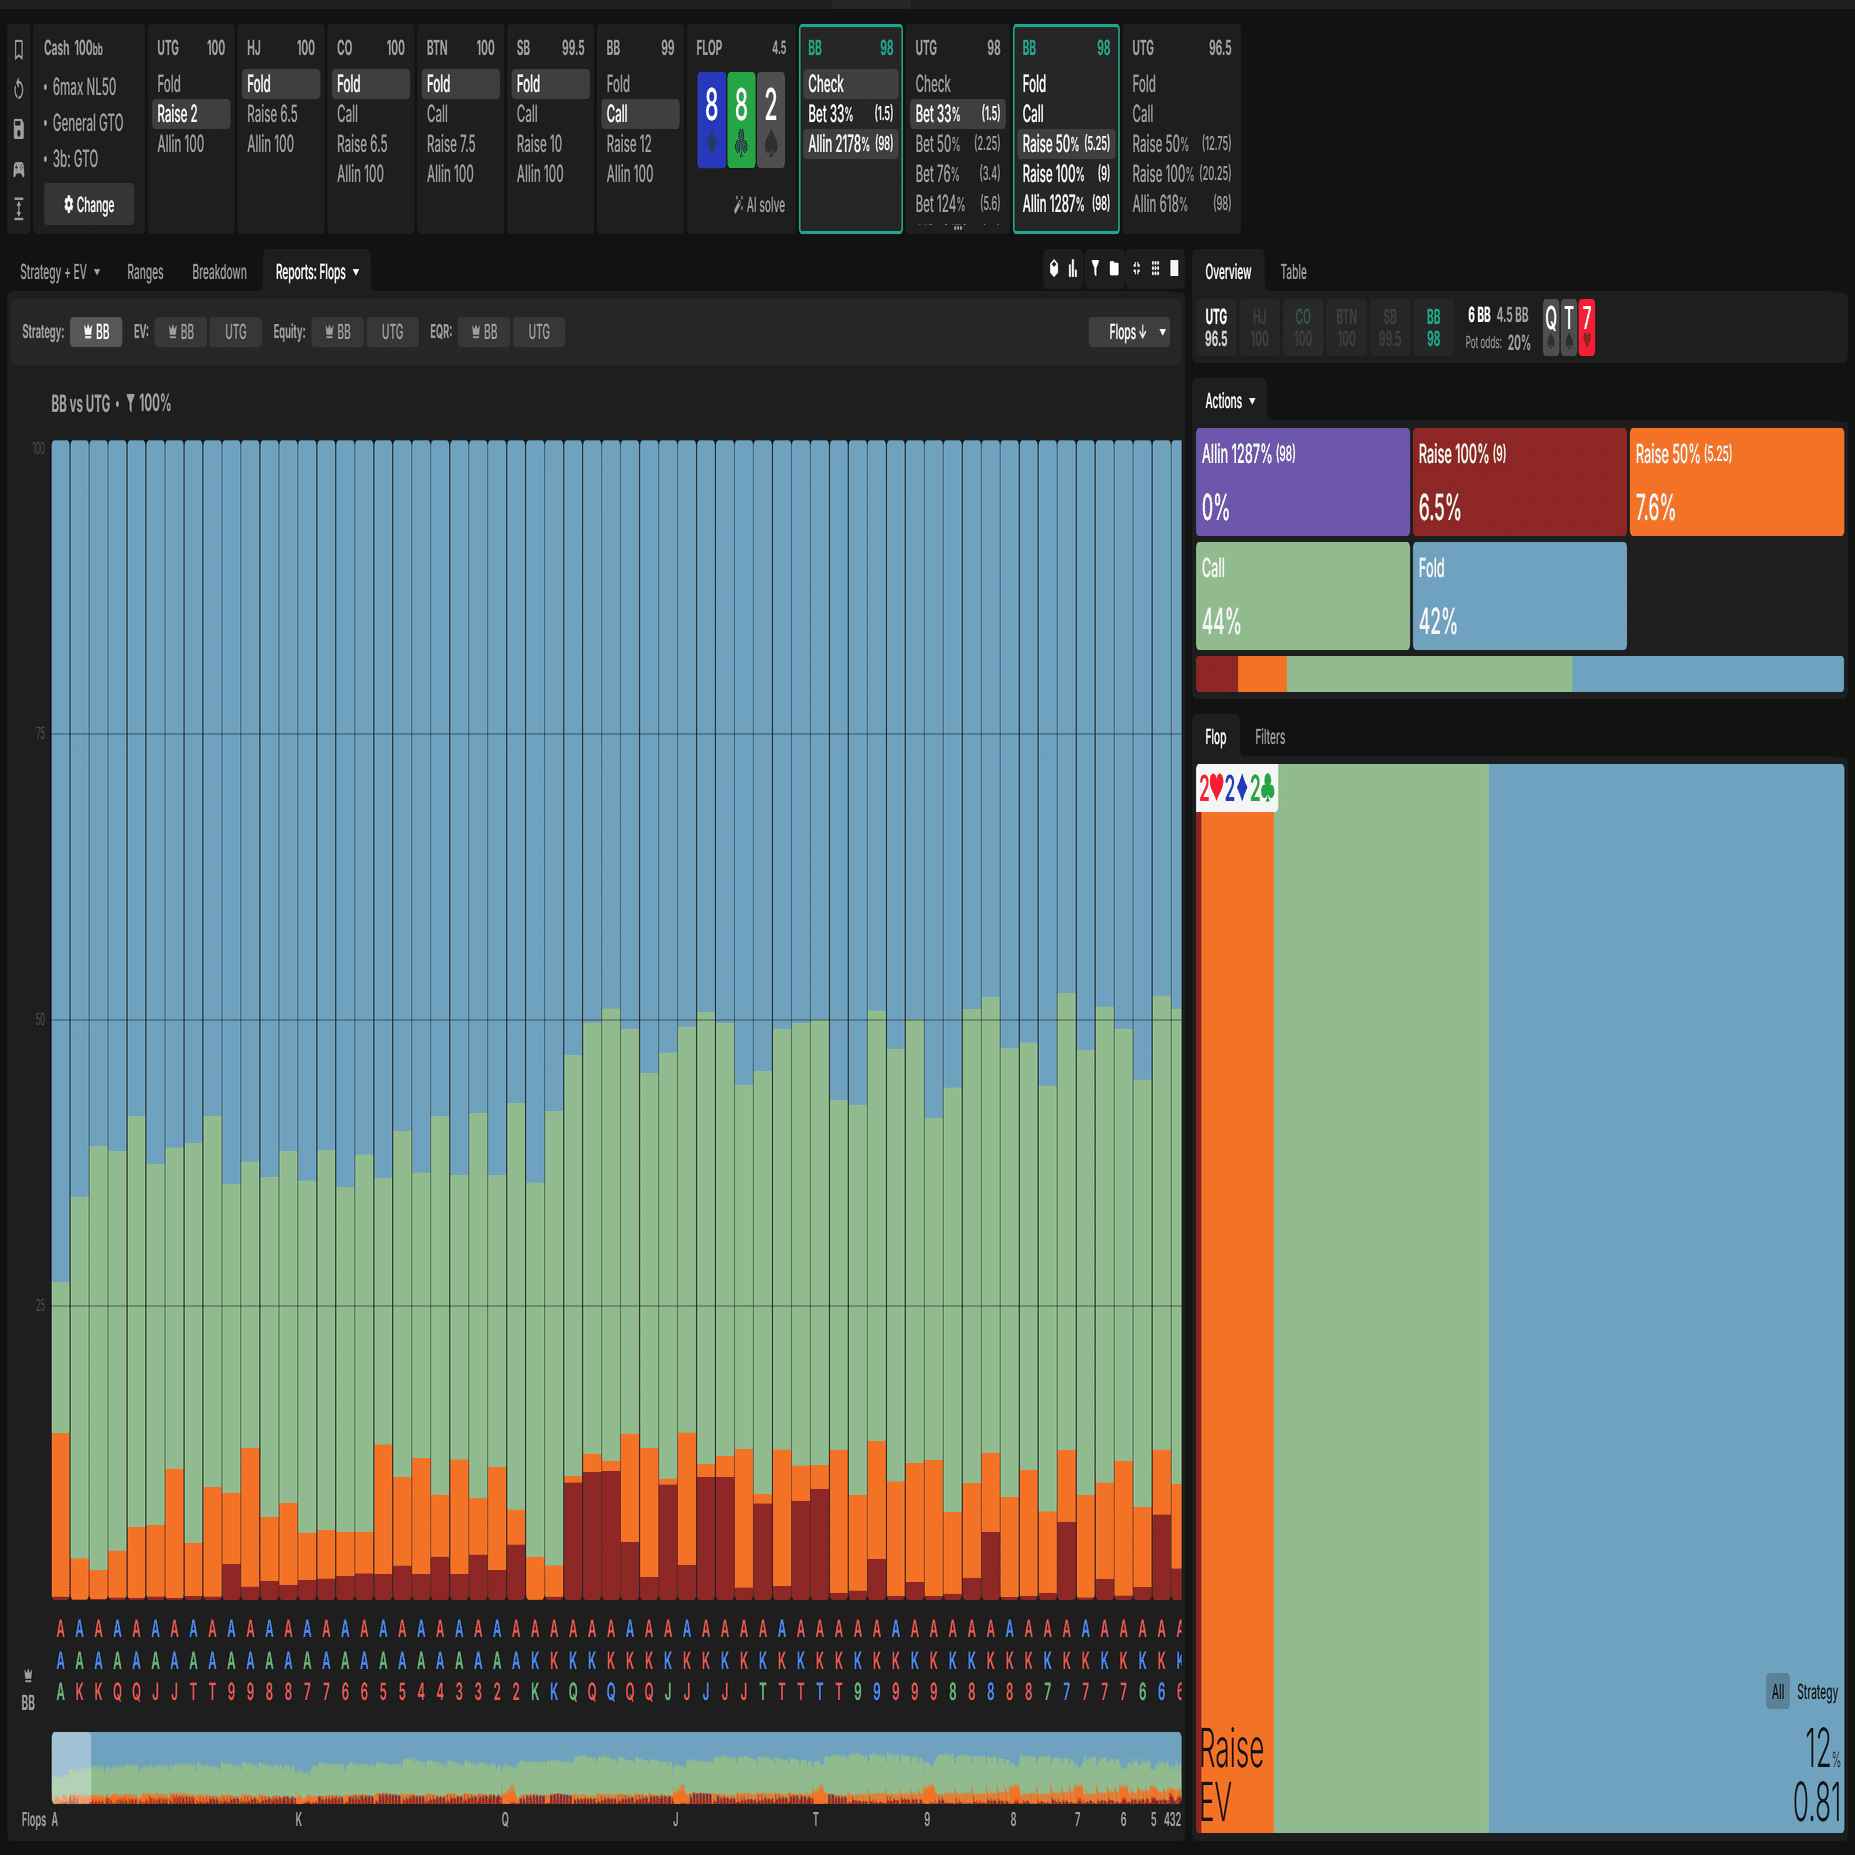Switch treemap to All mode

[x=1777, y=1692]
